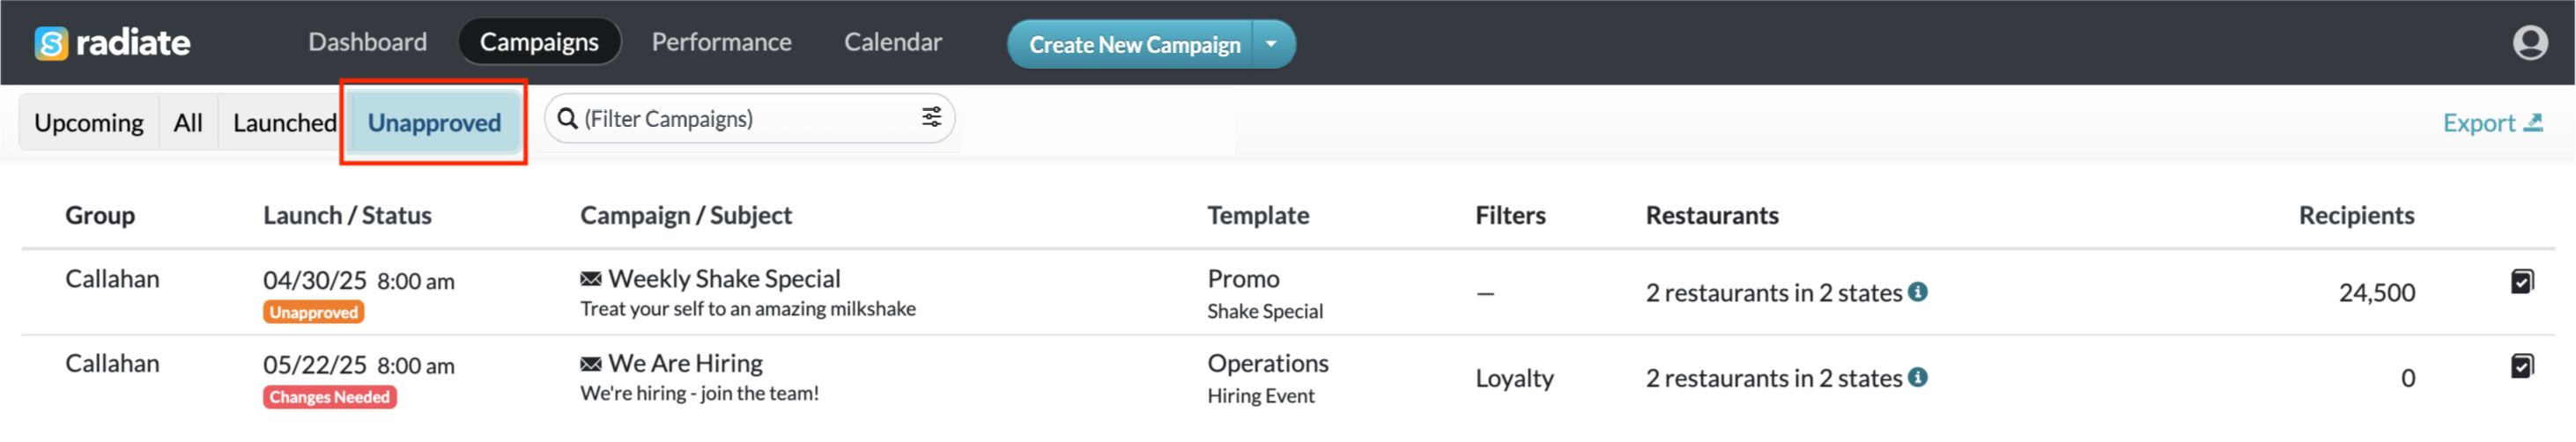Show All campaigns tab
Viewport: 2576px width, 442px height.
point(188,123)
